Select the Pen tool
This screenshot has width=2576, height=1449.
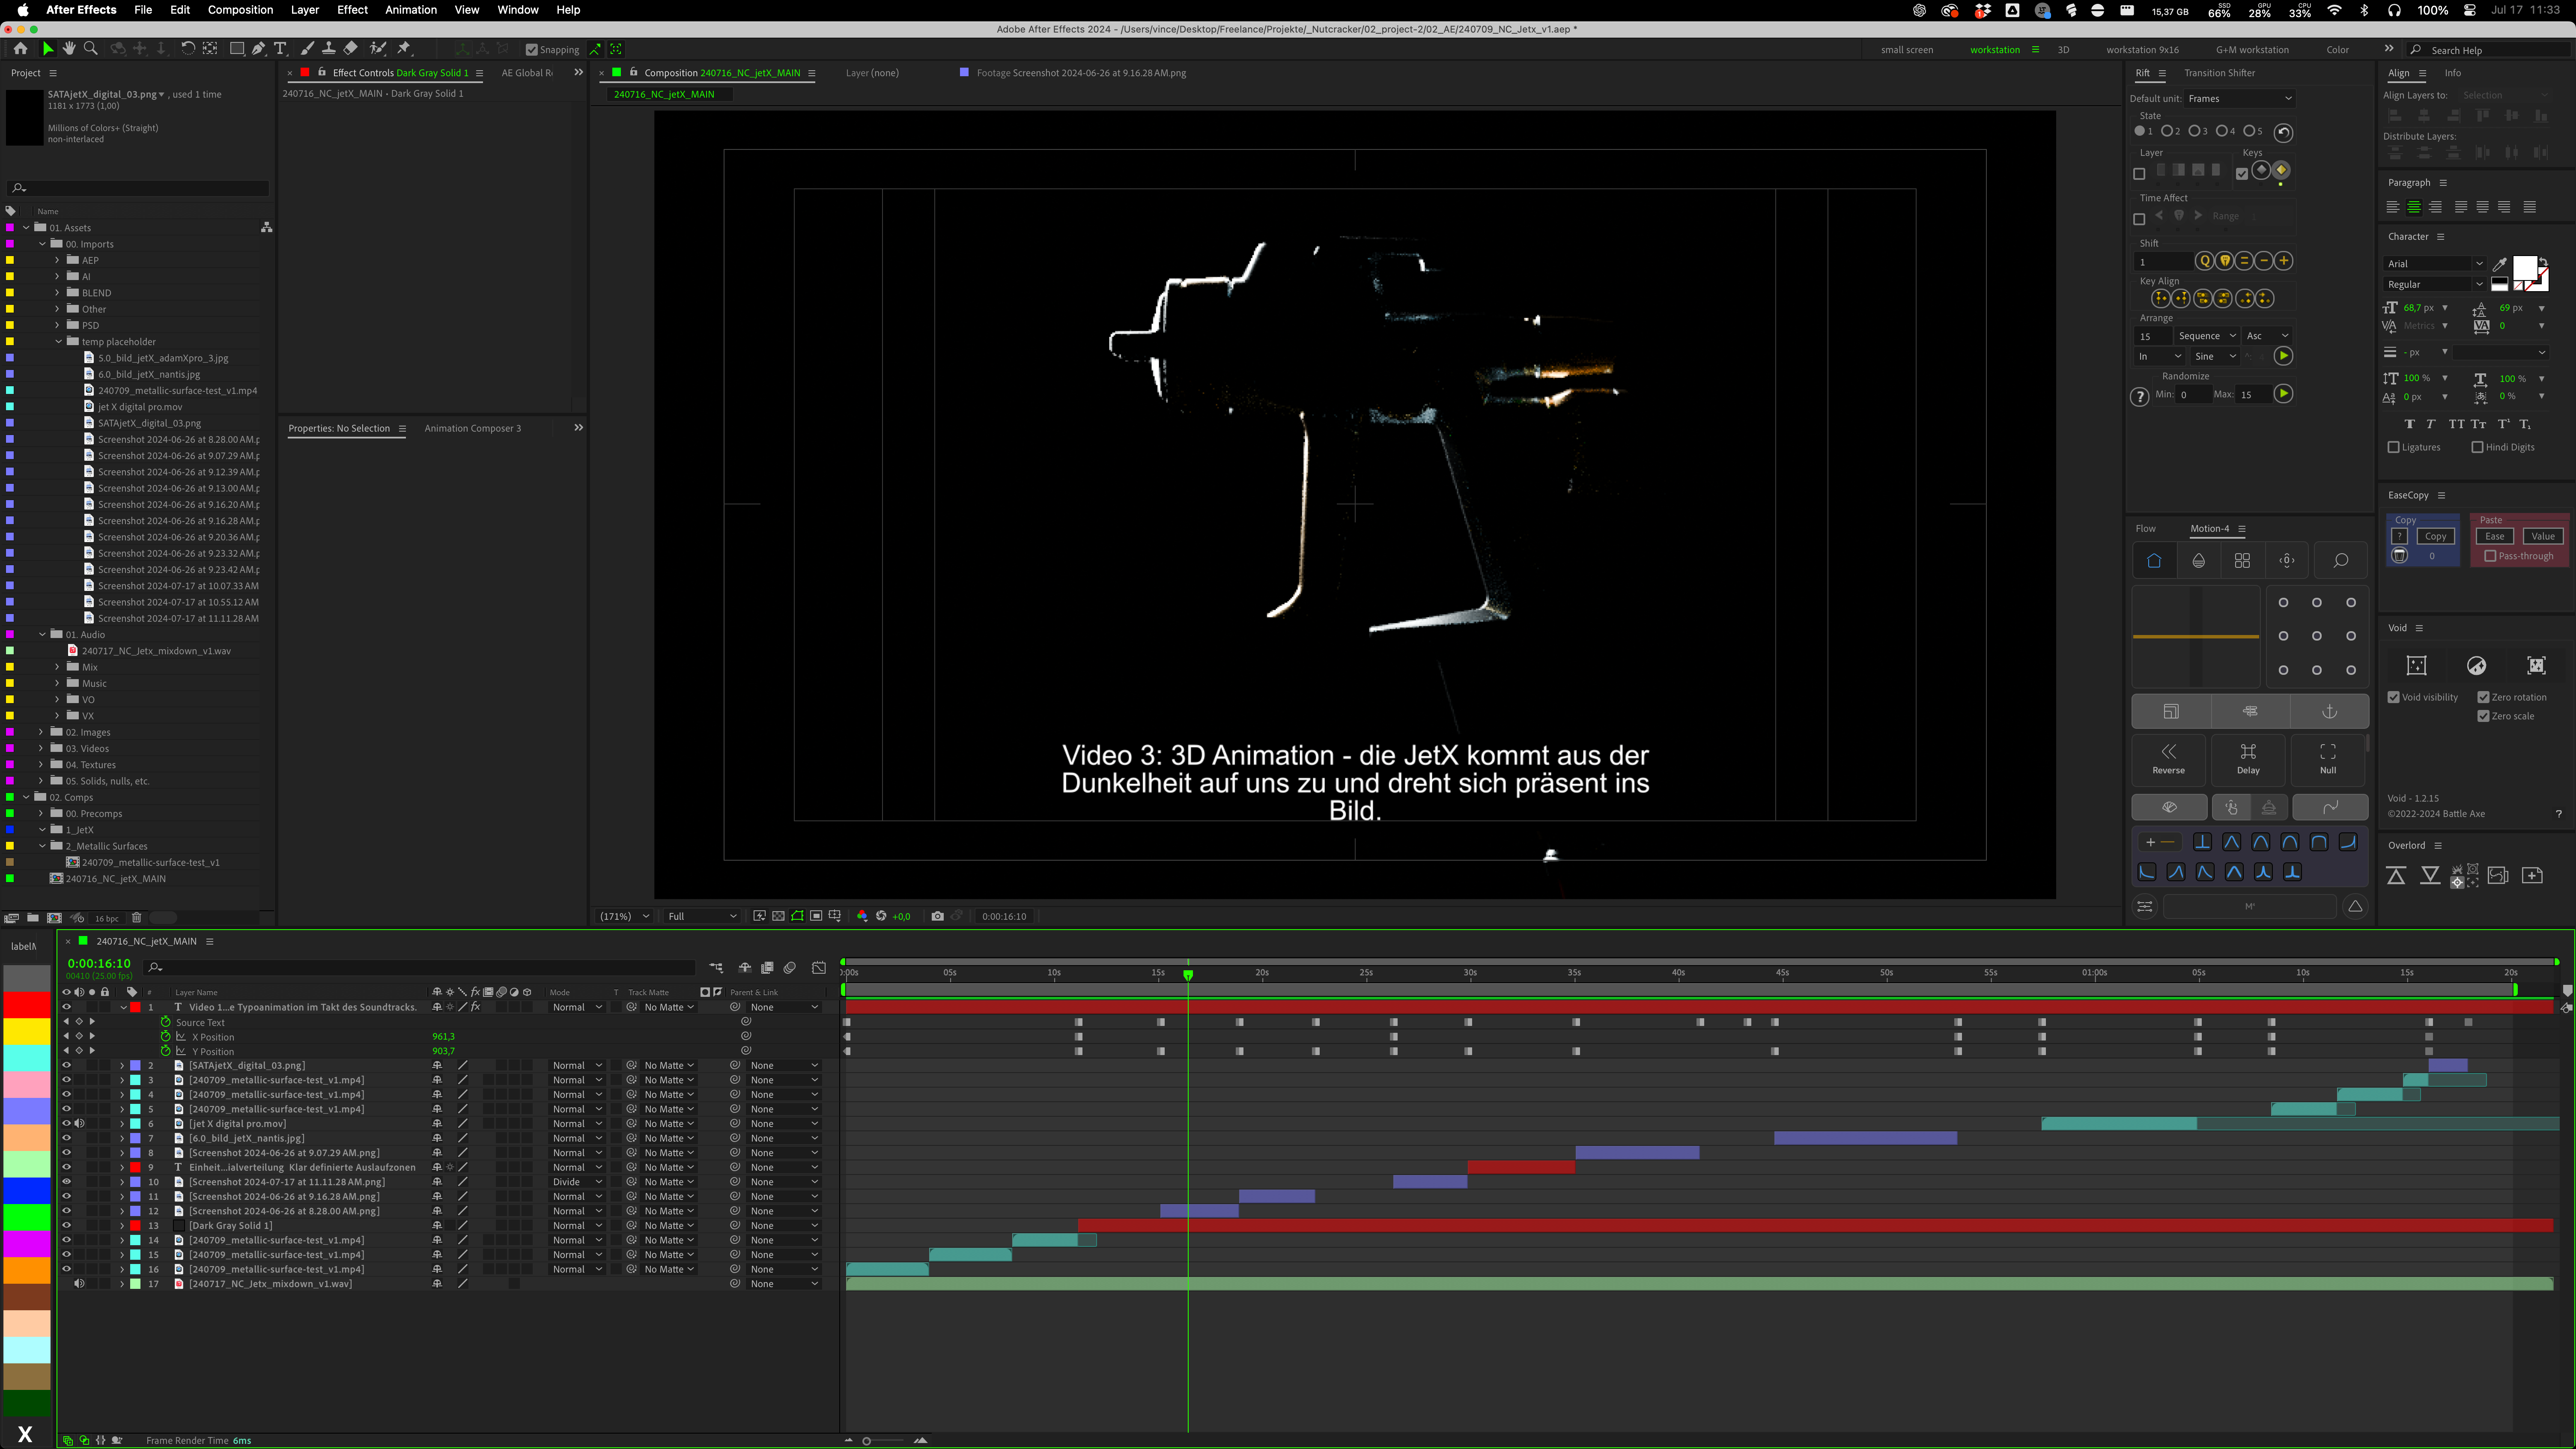(x=258, y=48)
